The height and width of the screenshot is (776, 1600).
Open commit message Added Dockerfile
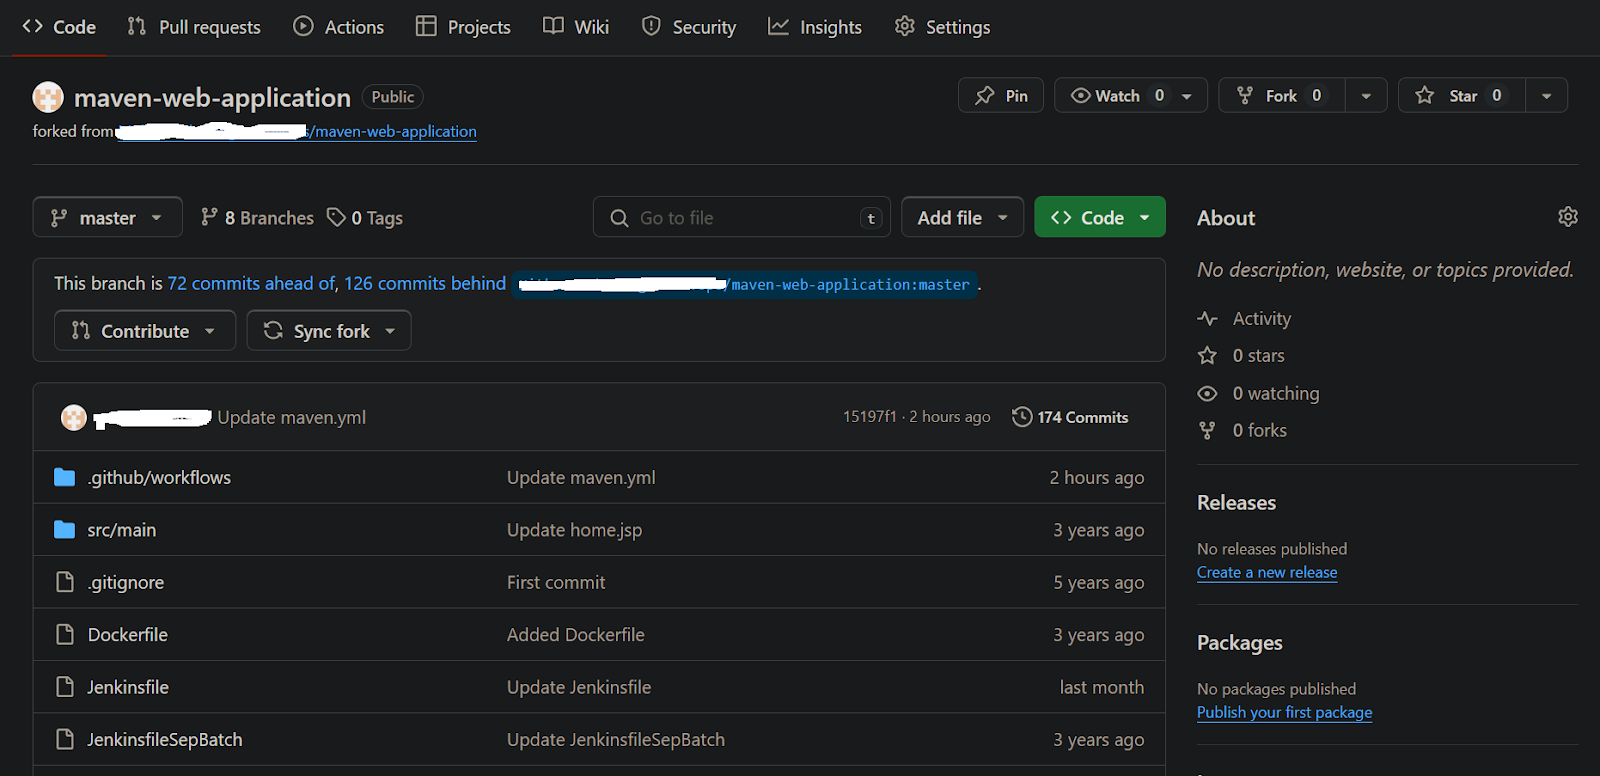576,635
